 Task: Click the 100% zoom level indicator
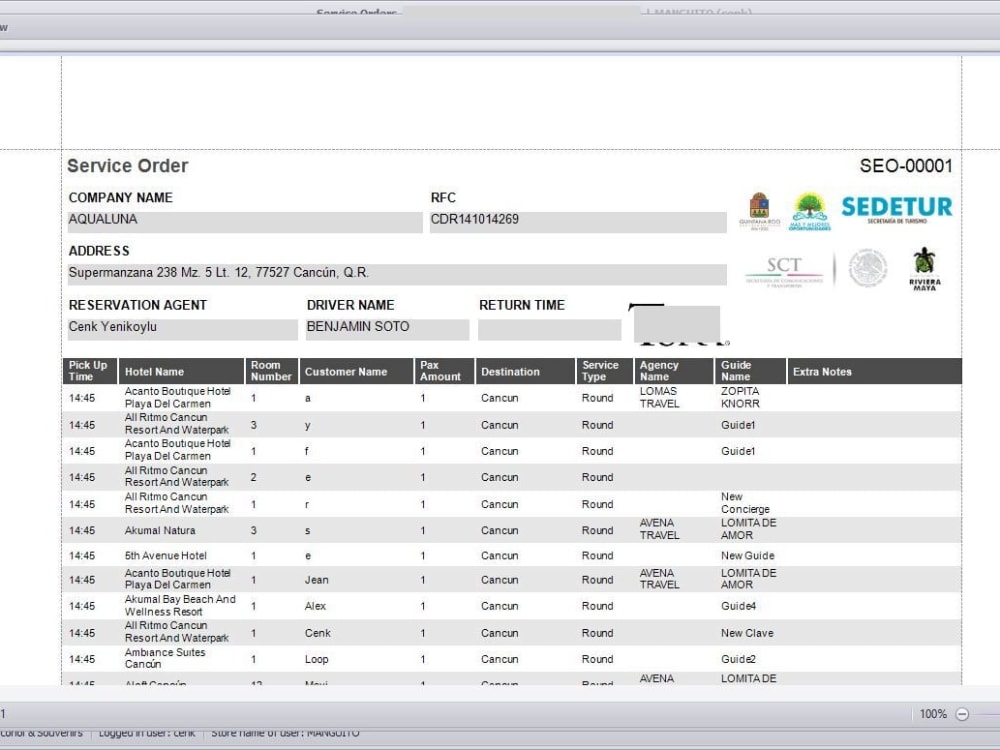tap(933, 714)
